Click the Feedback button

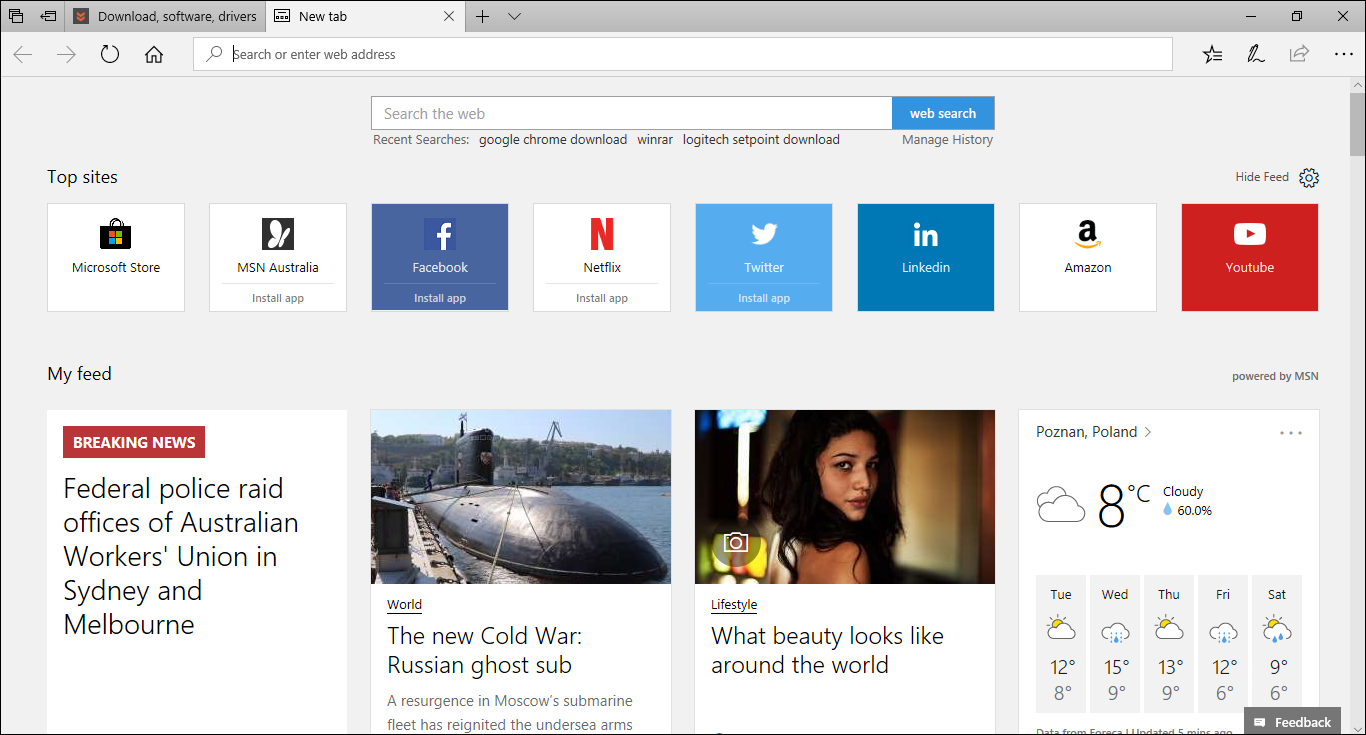coord(1292,722)
